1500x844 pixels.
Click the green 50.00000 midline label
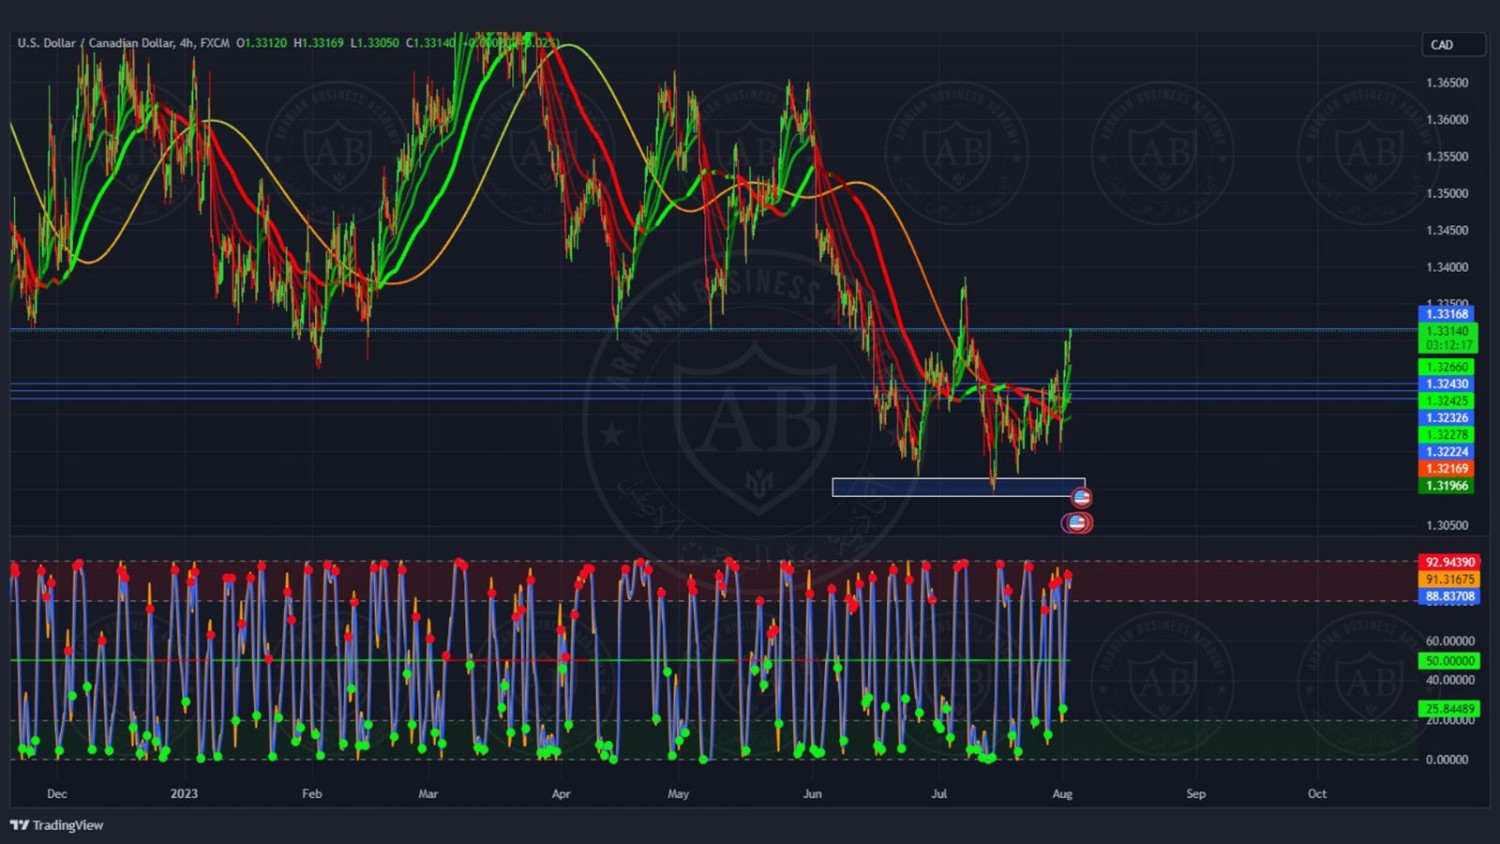[x=1449, y=661]
